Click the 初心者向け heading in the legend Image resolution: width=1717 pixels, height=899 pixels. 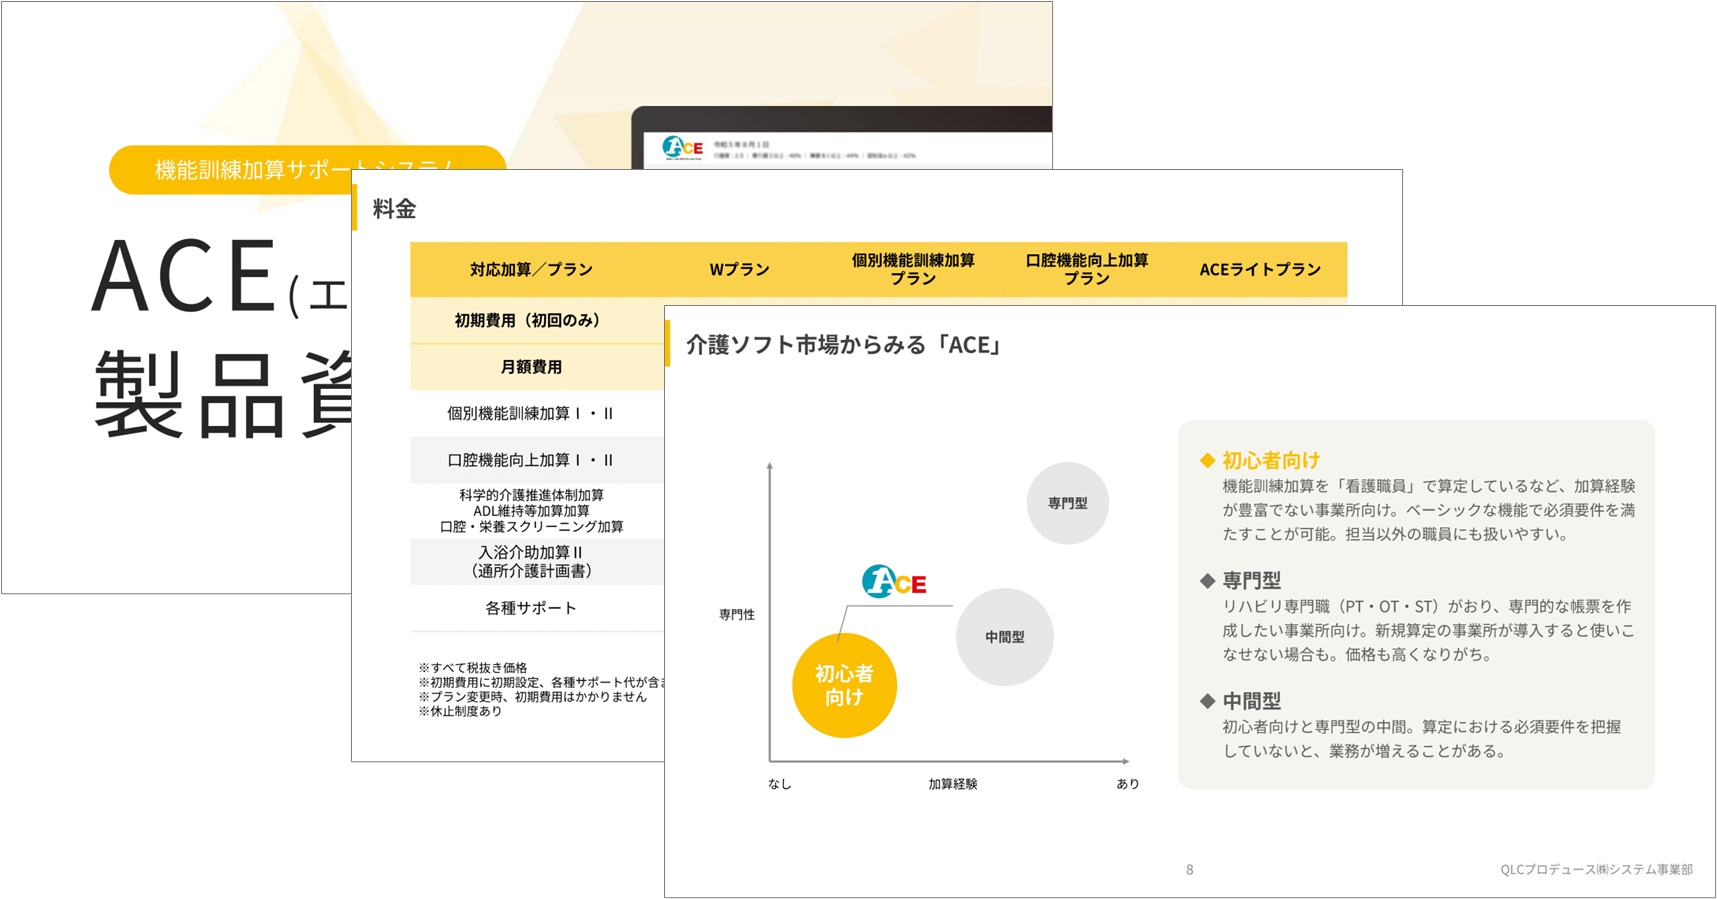(1271, 460)
